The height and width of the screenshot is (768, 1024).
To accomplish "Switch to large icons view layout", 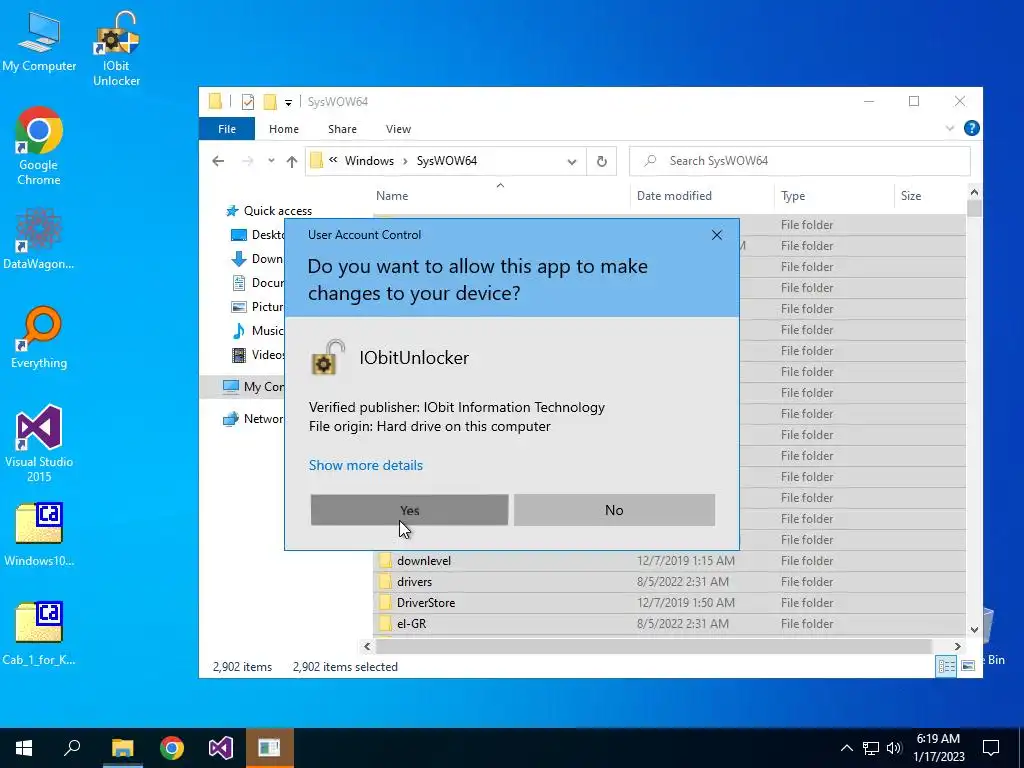I will pyautogui.click(x=968, y=666).
